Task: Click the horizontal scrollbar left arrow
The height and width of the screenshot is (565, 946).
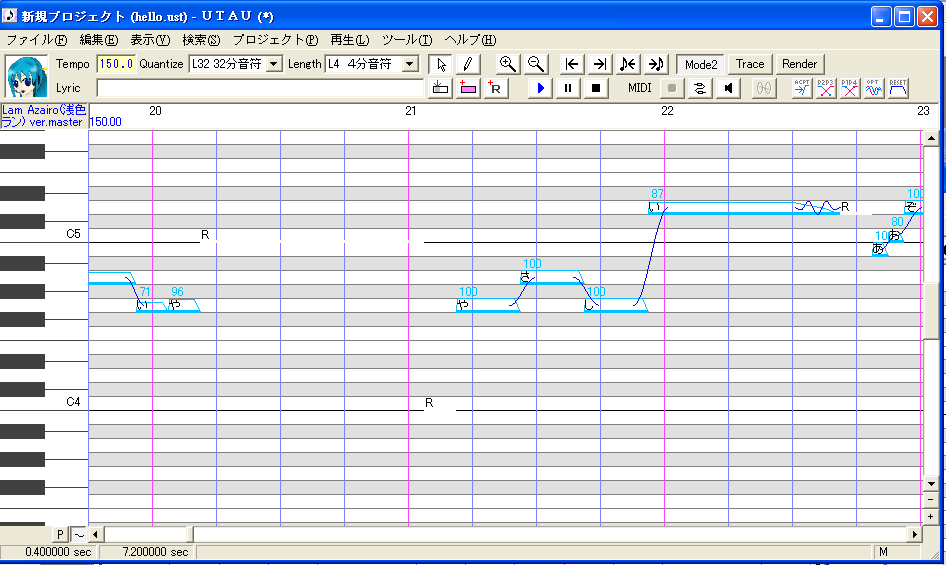Action: pyautogui.click(x=95, y=534)
